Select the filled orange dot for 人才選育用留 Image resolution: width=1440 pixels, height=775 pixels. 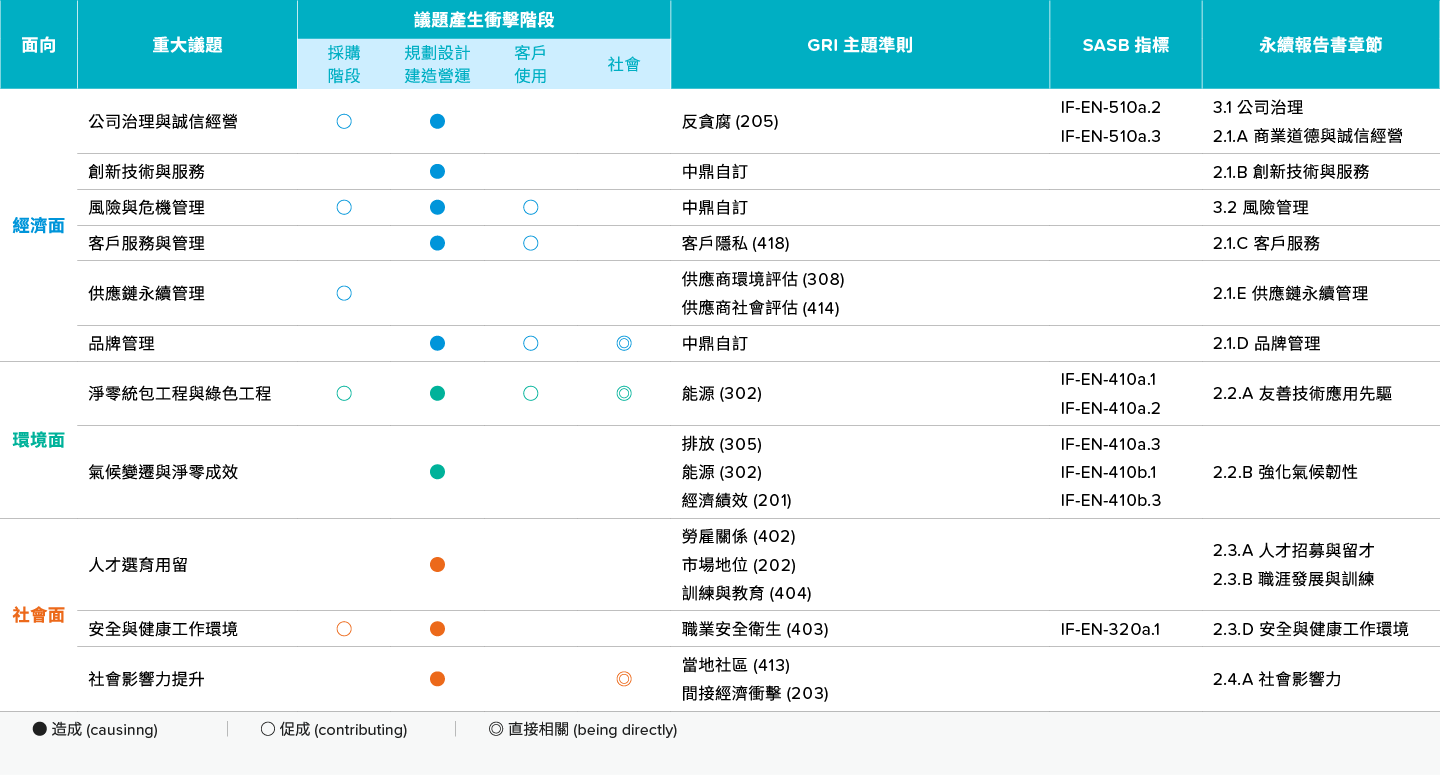coord(437,565)
